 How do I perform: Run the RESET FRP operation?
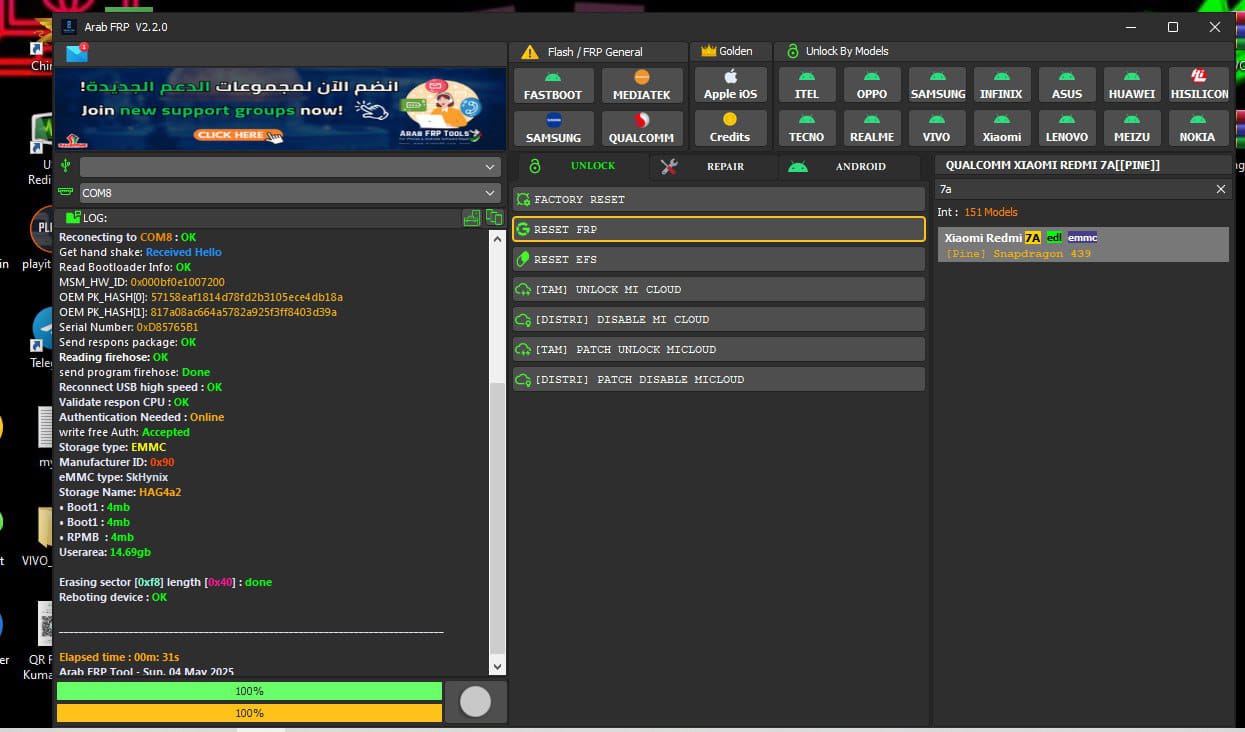(719, 229)
